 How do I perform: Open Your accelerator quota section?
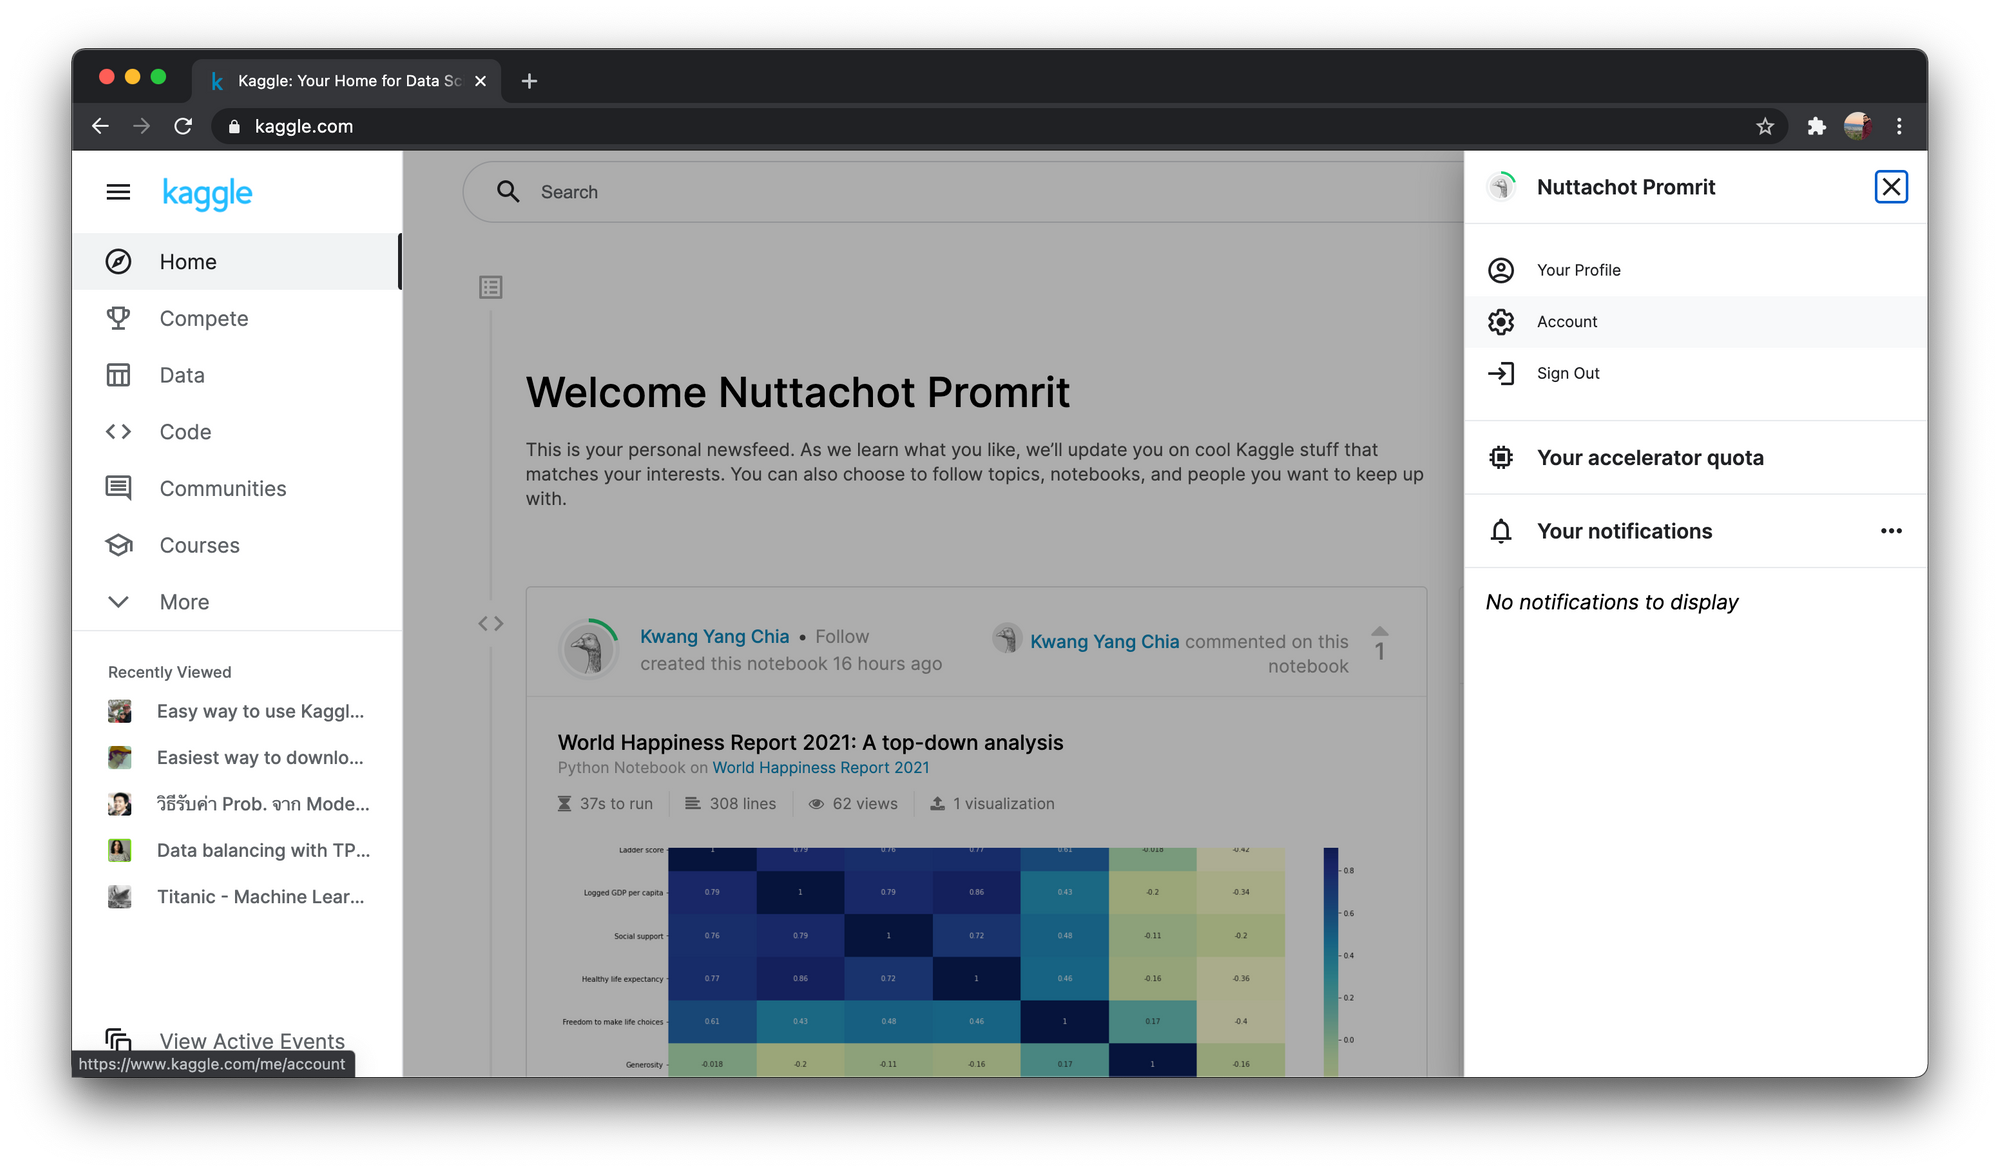(x=1696, y=458)
